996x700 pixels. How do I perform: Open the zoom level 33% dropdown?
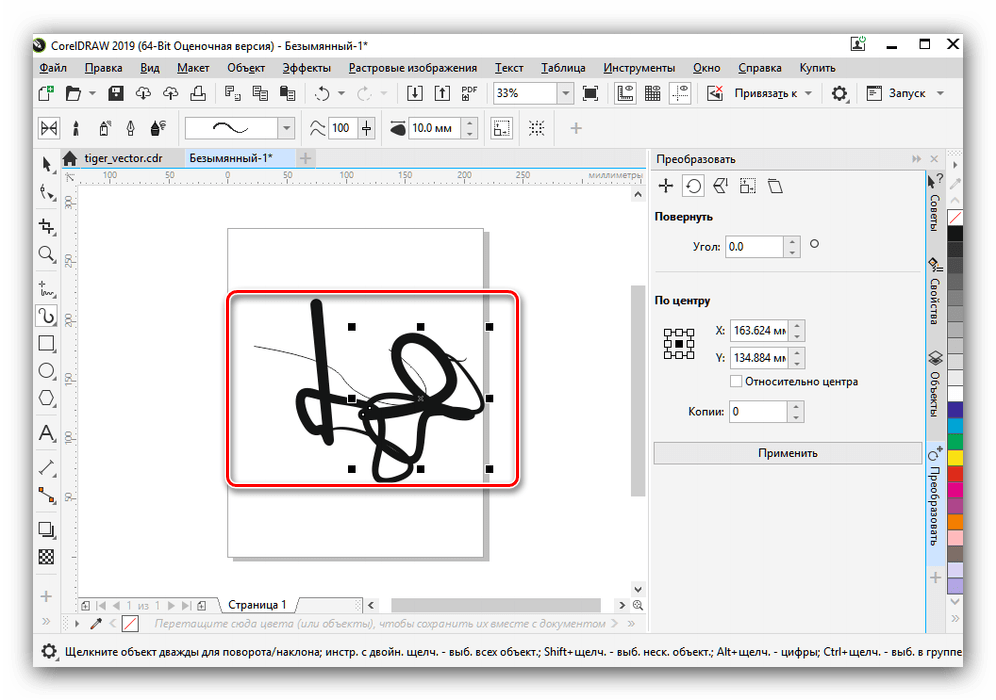[565, 93]
